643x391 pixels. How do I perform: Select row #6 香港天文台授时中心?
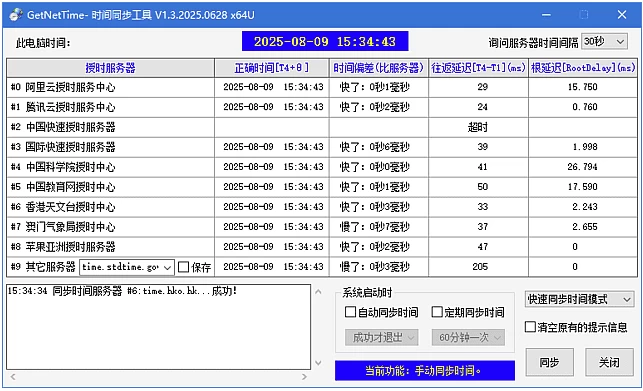(x=322, y=207)
